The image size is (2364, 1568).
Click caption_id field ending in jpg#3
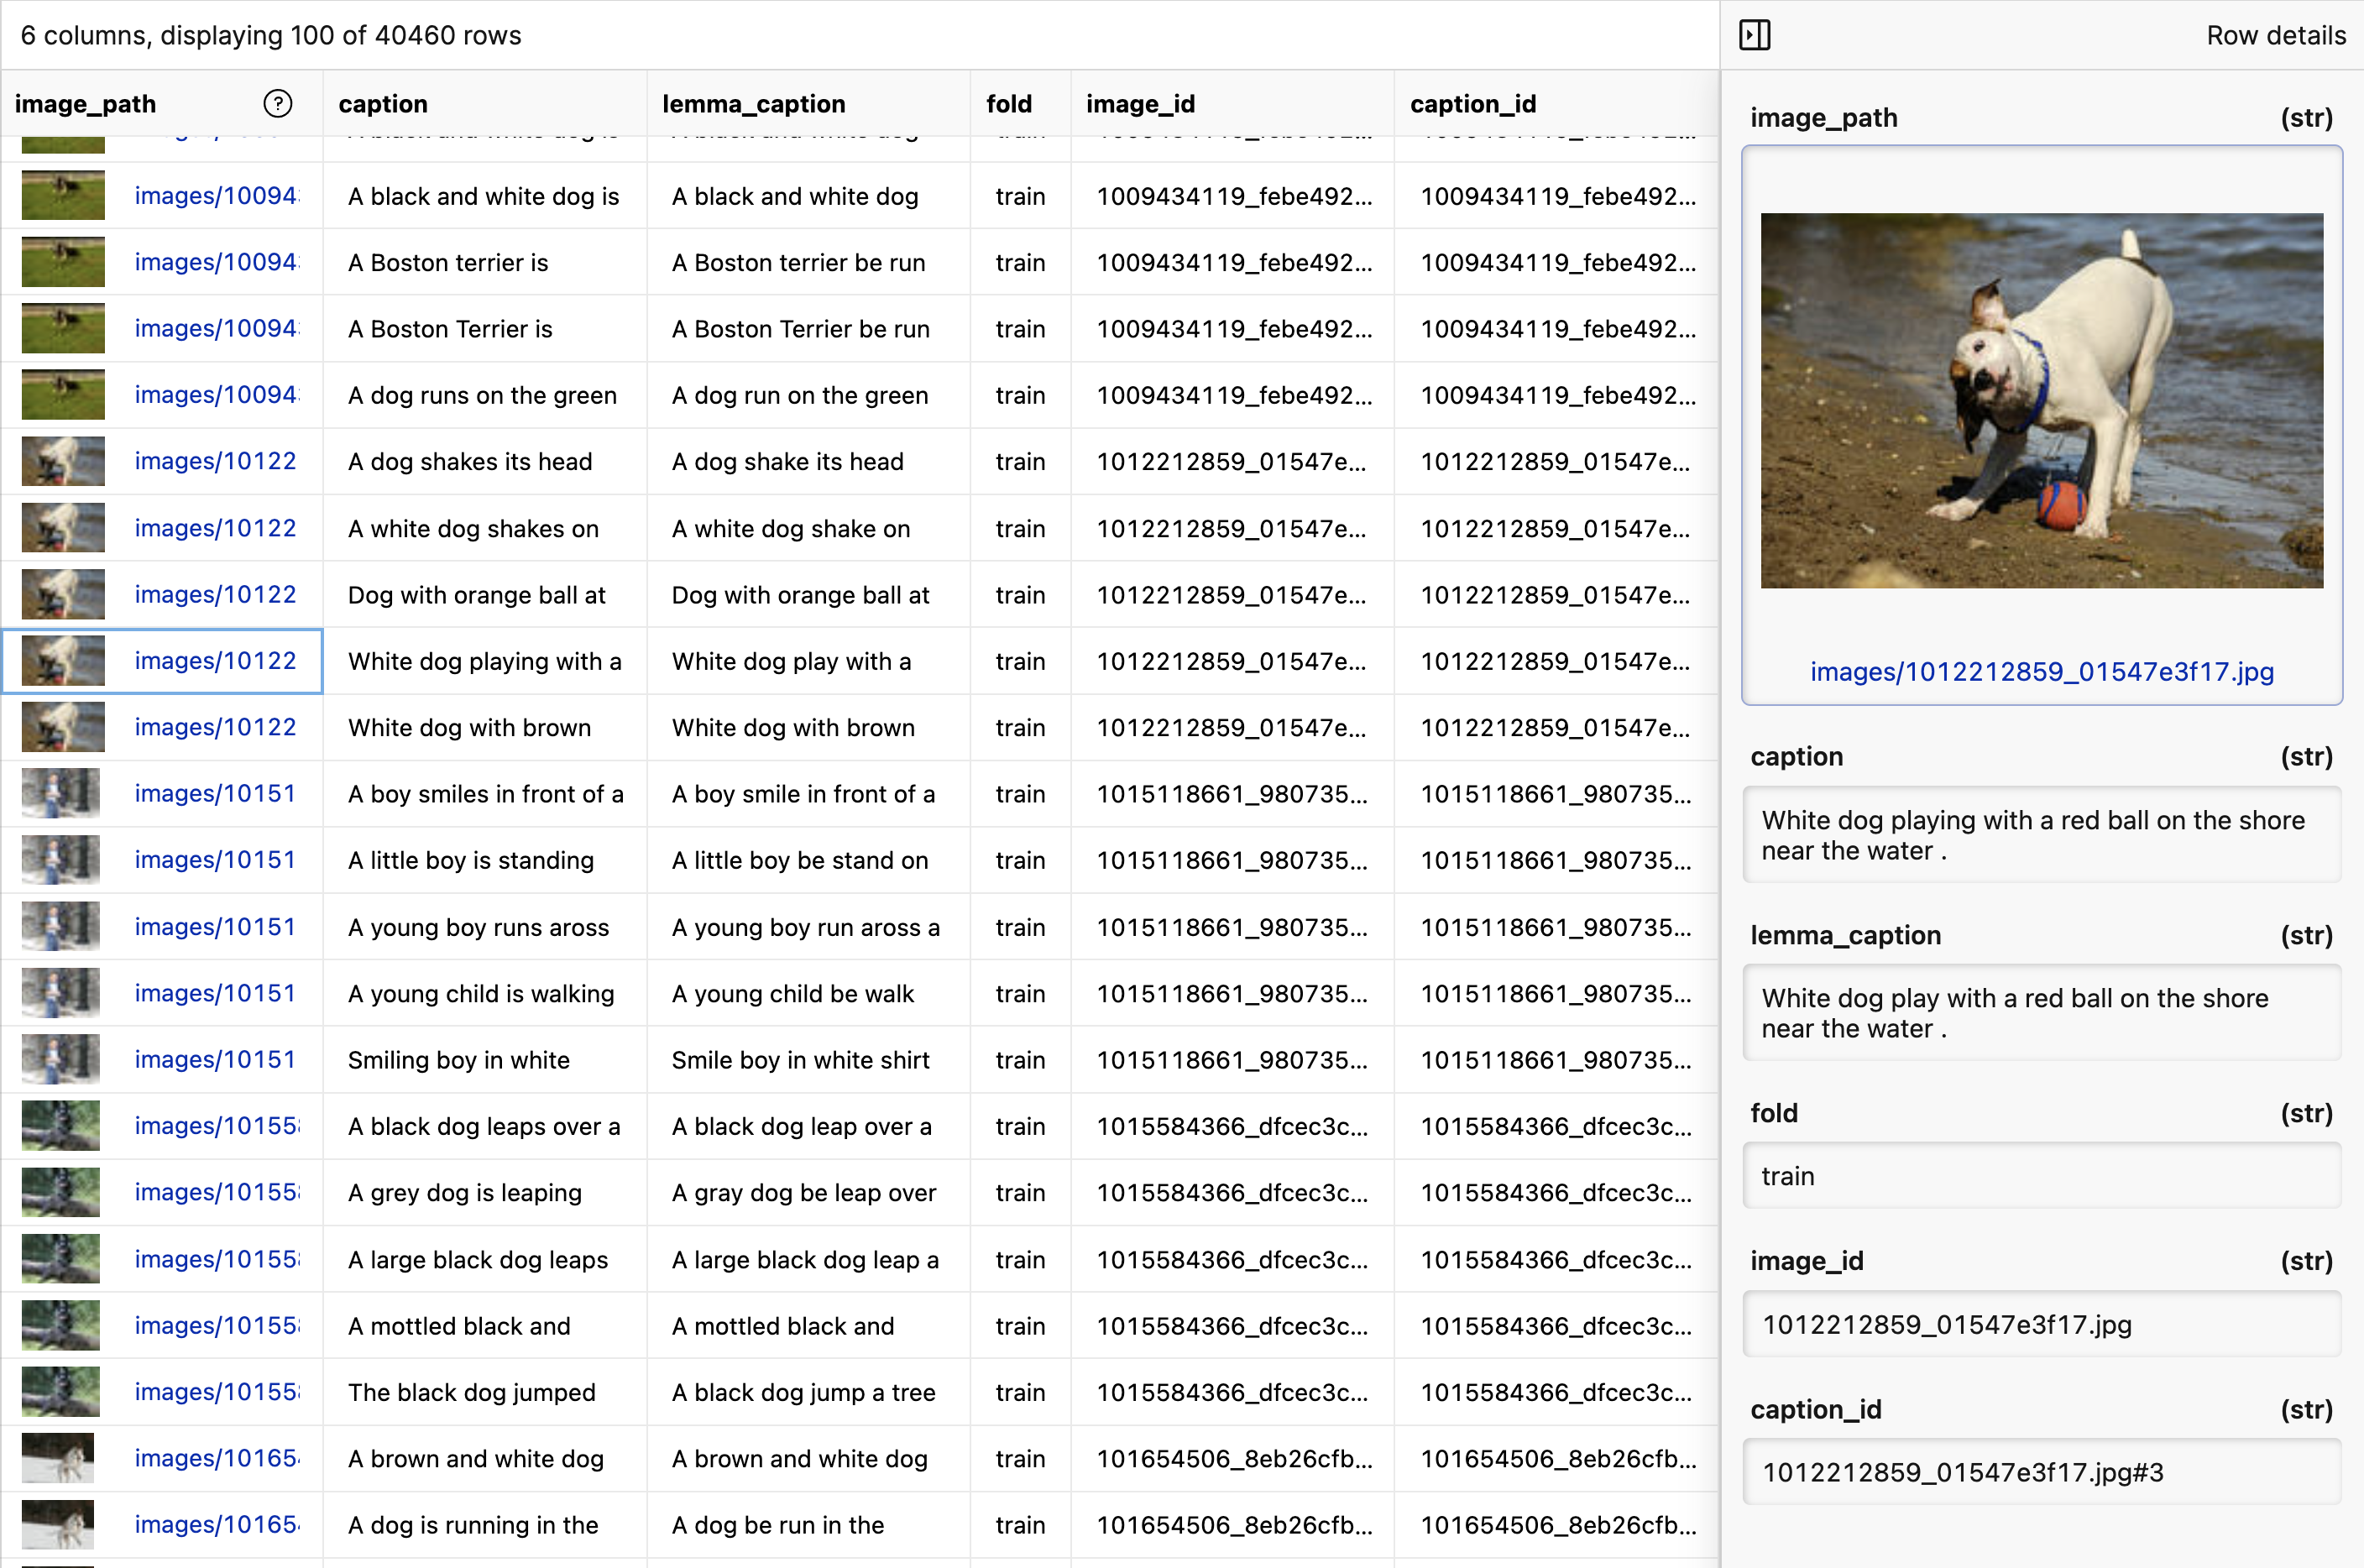pos(2041,1472)
